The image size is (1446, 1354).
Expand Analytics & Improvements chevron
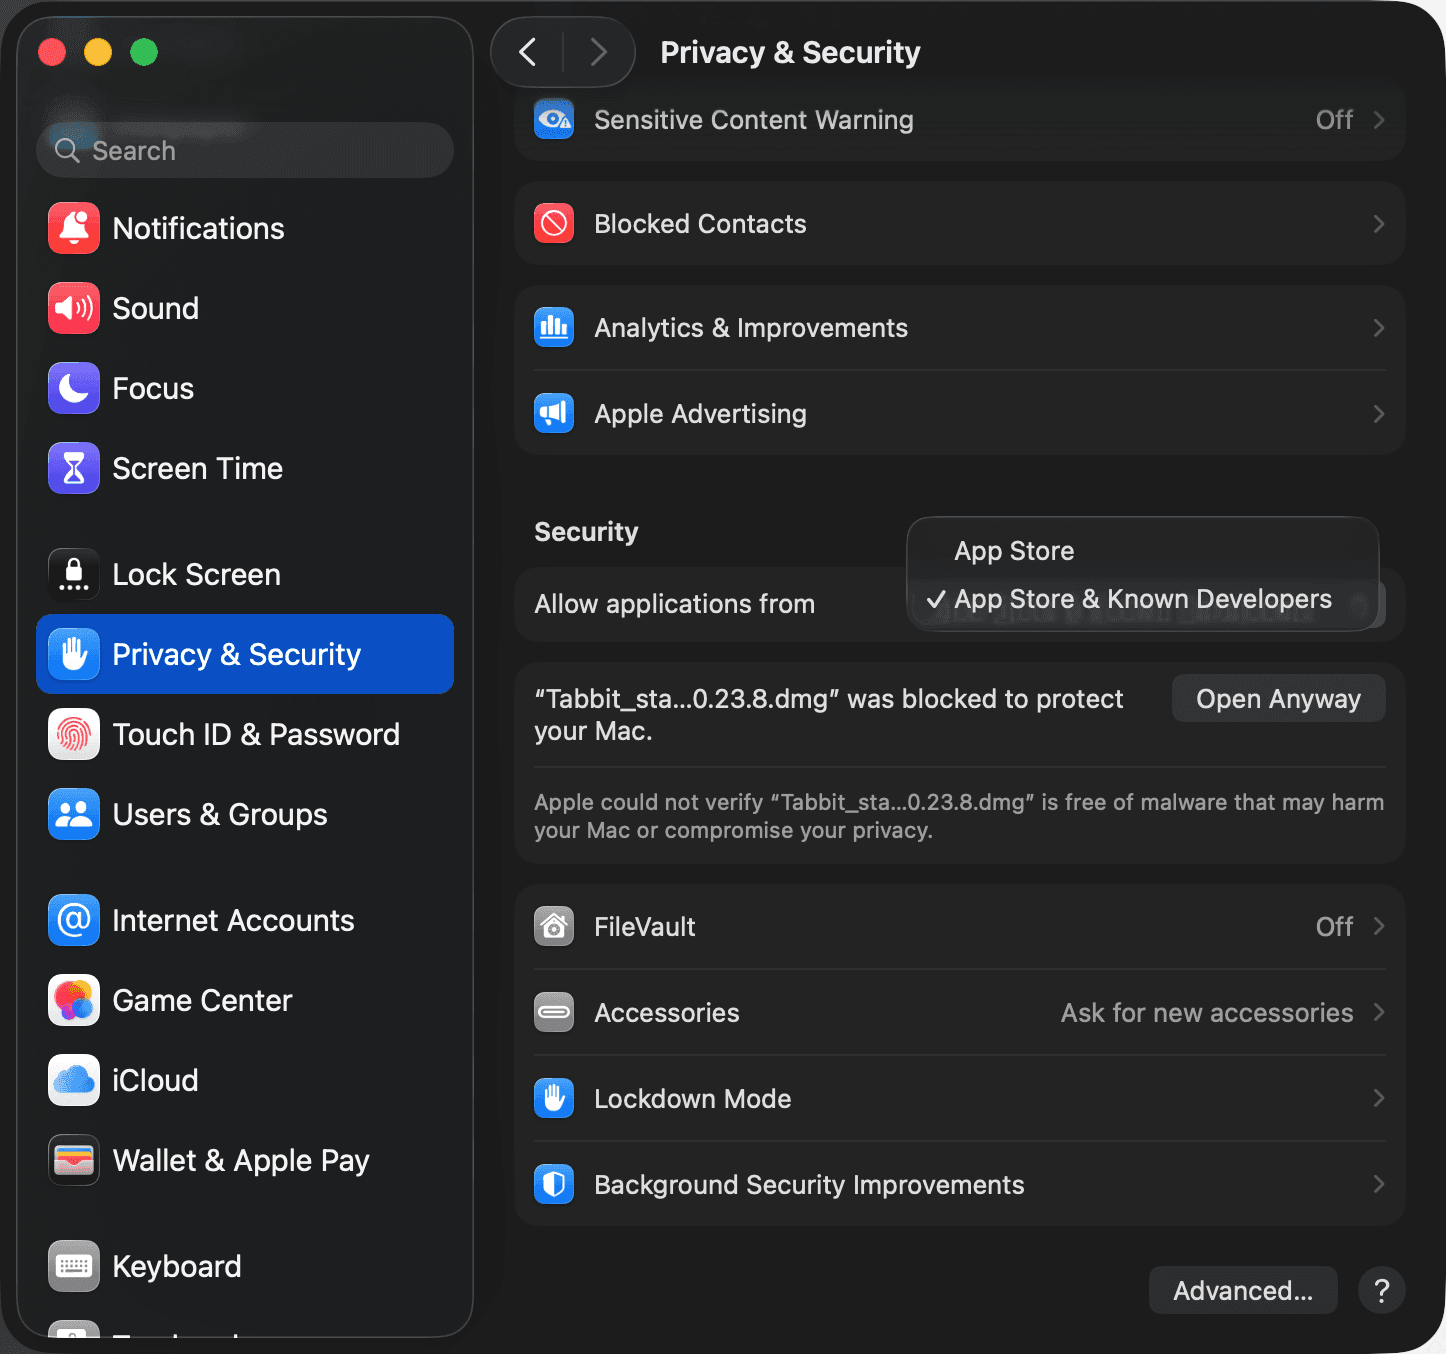click(1379, 328)
